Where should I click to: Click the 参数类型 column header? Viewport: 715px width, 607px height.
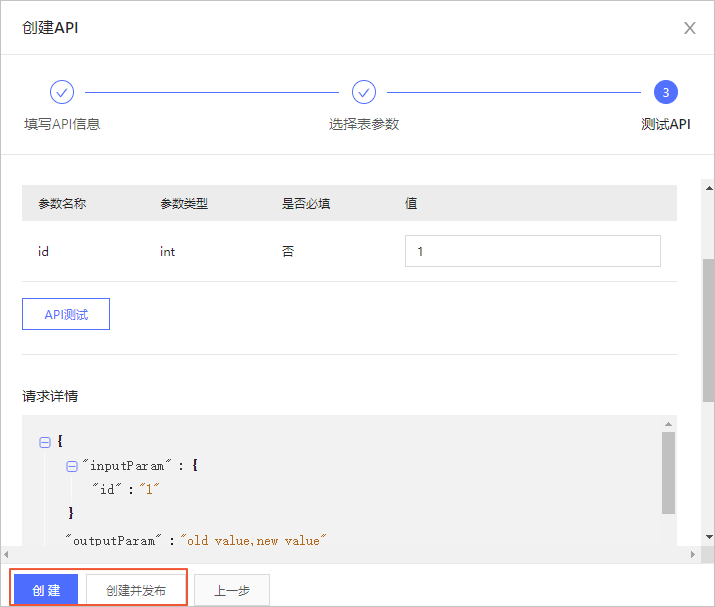pyautogui.click(x=184, y=203)
